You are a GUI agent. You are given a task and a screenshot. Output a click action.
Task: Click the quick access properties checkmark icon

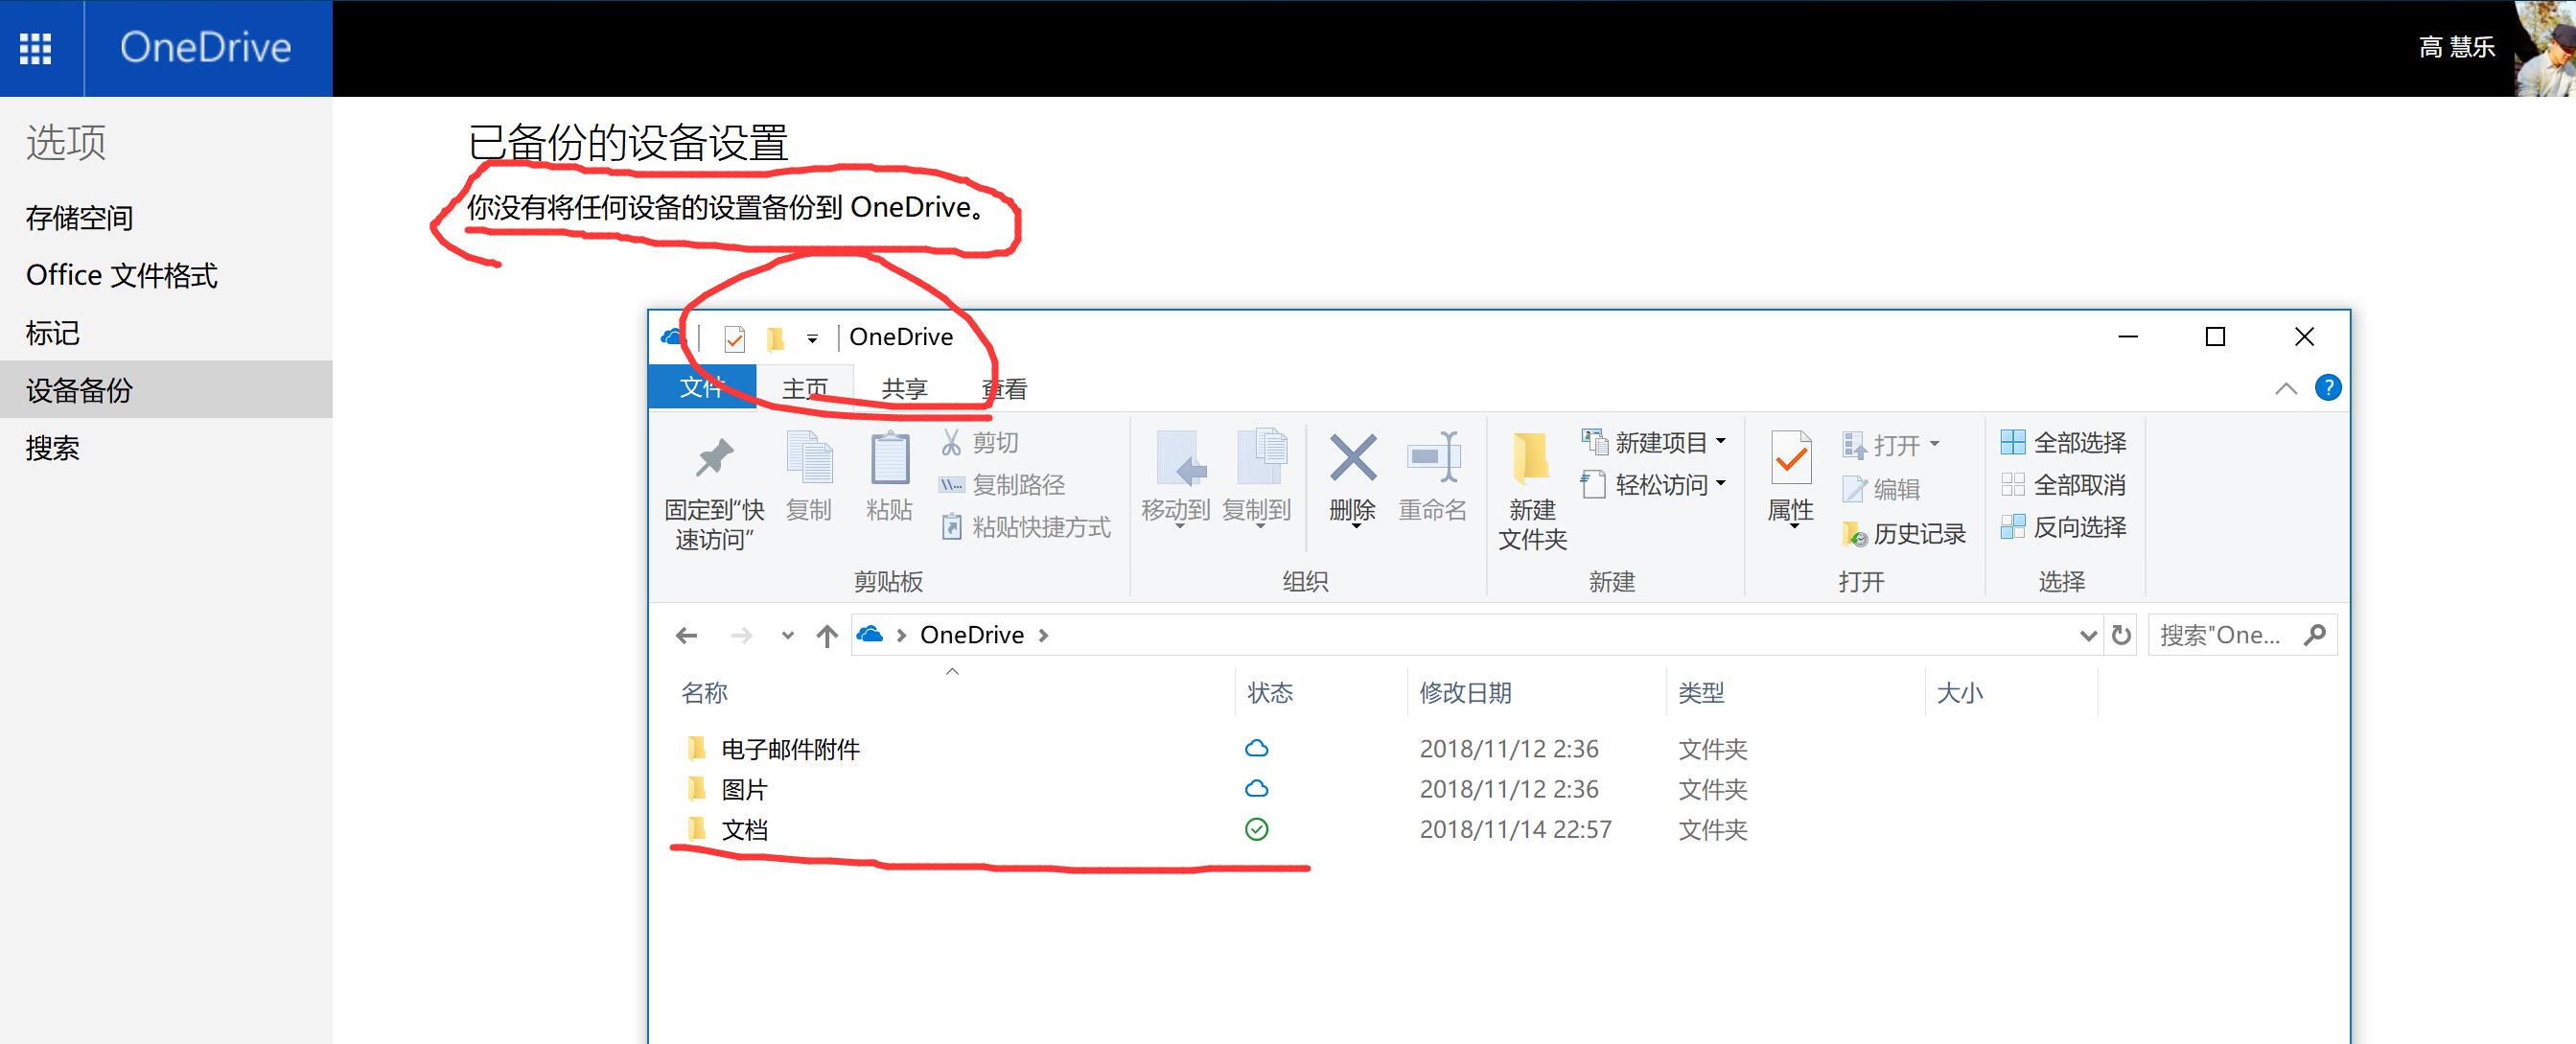point(734,339)
